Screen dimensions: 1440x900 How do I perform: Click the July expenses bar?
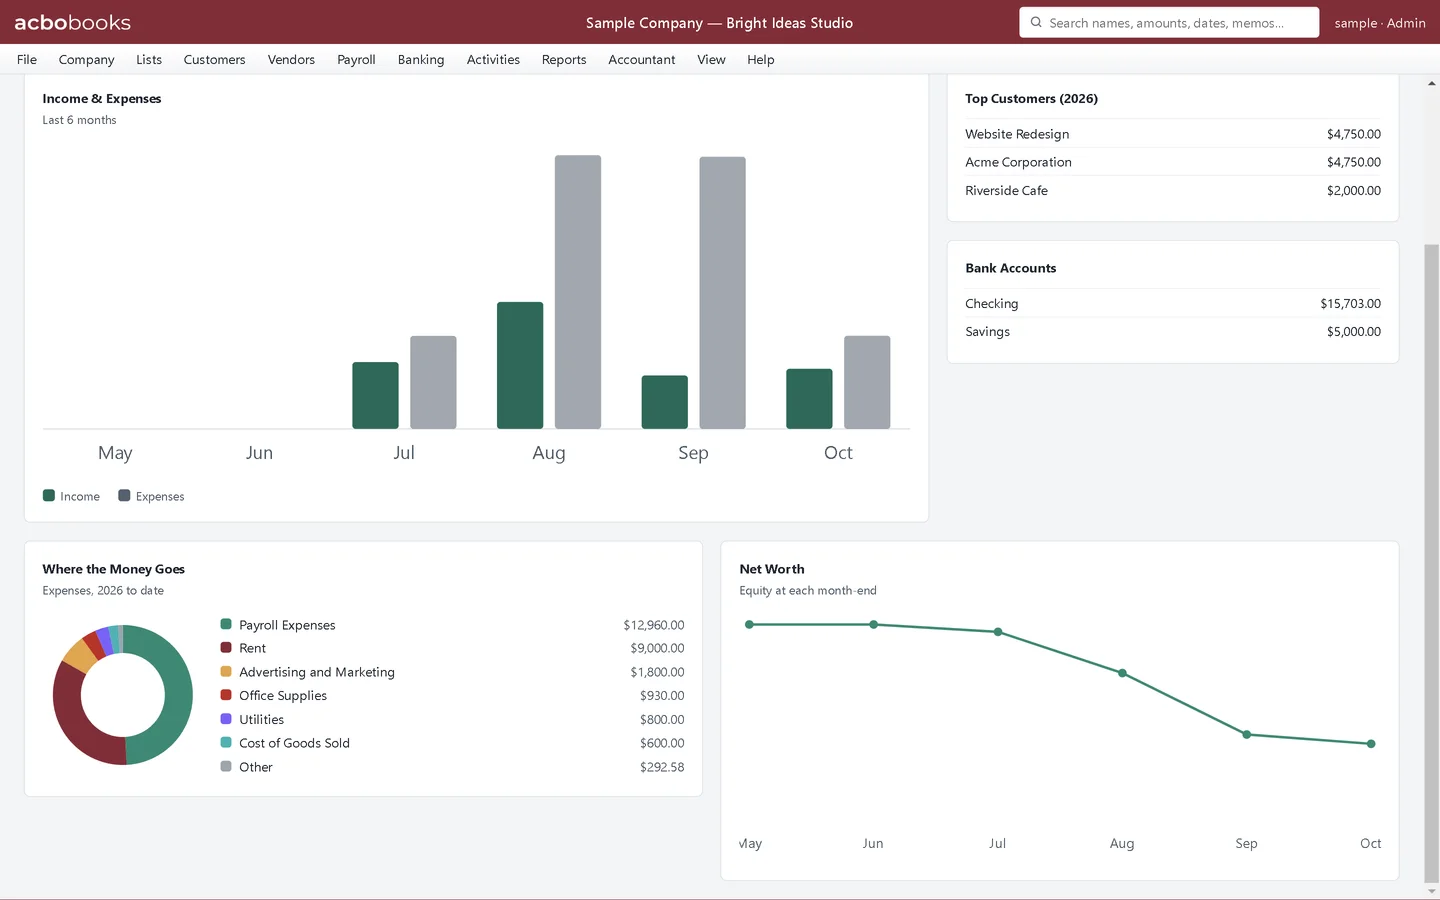pos(433,382)
